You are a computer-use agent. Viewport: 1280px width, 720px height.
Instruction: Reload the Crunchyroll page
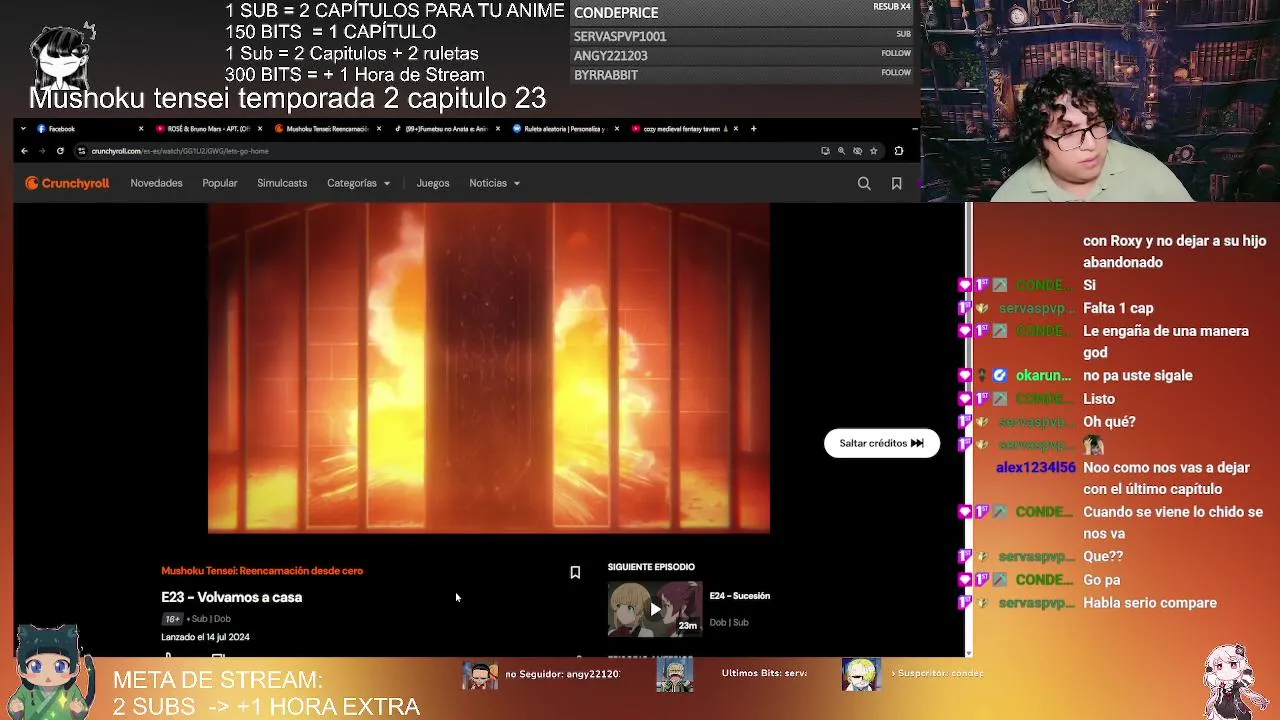point(60,151)
